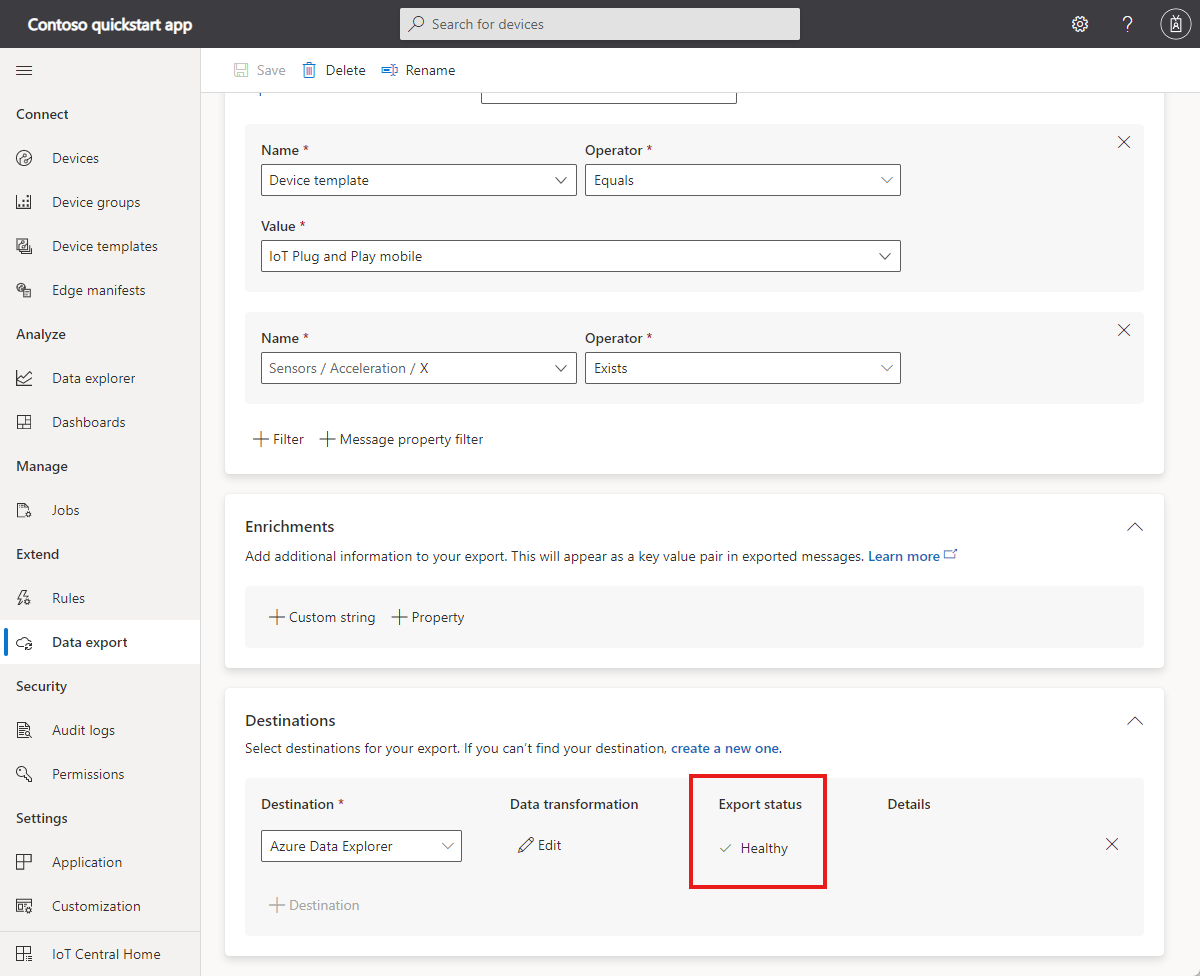Open the Dashboards view
This screenshot has width=1200, height=976.
click(x=88, y=421)
